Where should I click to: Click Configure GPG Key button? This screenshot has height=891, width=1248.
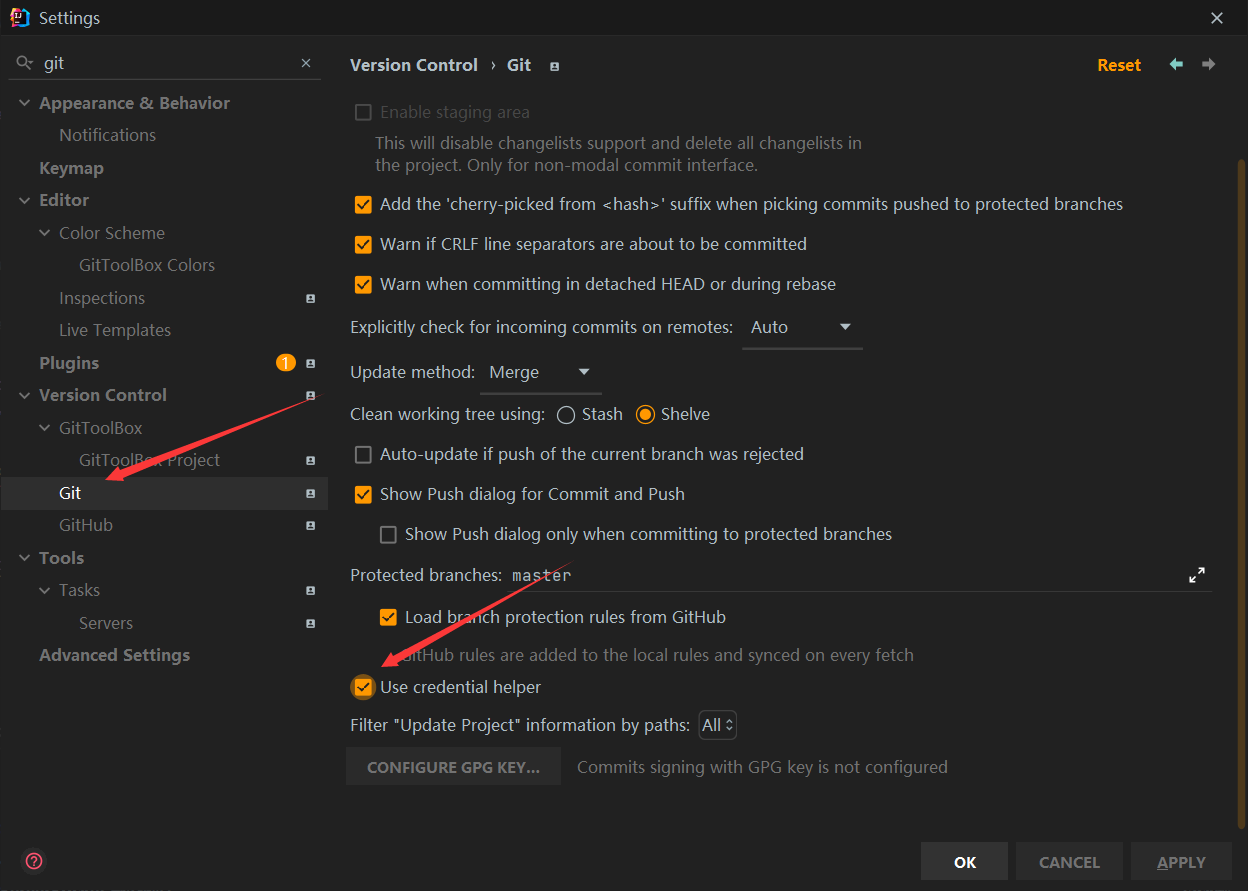[x=453, y=767]
